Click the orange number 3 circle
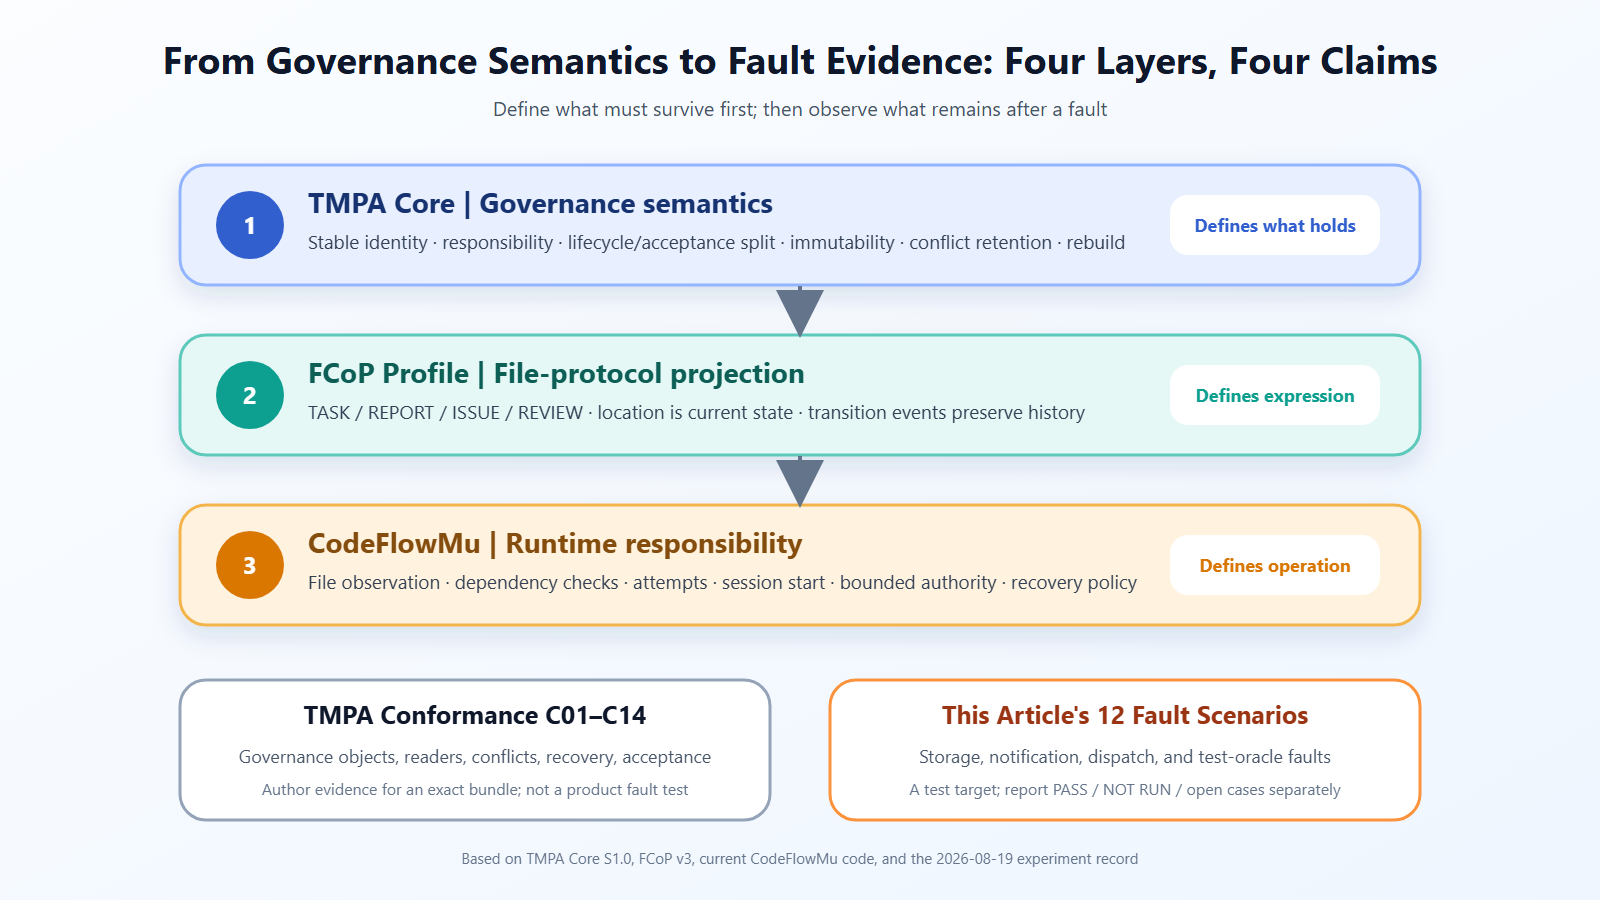This screenshot has height=900, width=1600. click(x=250, y=565)
